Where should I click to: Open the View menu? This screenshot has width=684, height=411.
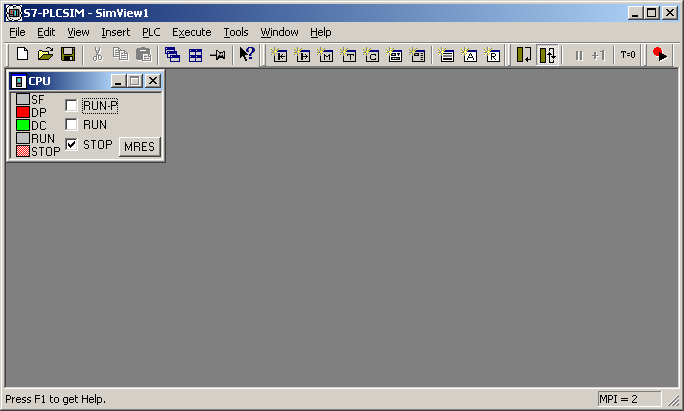pyautogui.click(x=78, y=32)
